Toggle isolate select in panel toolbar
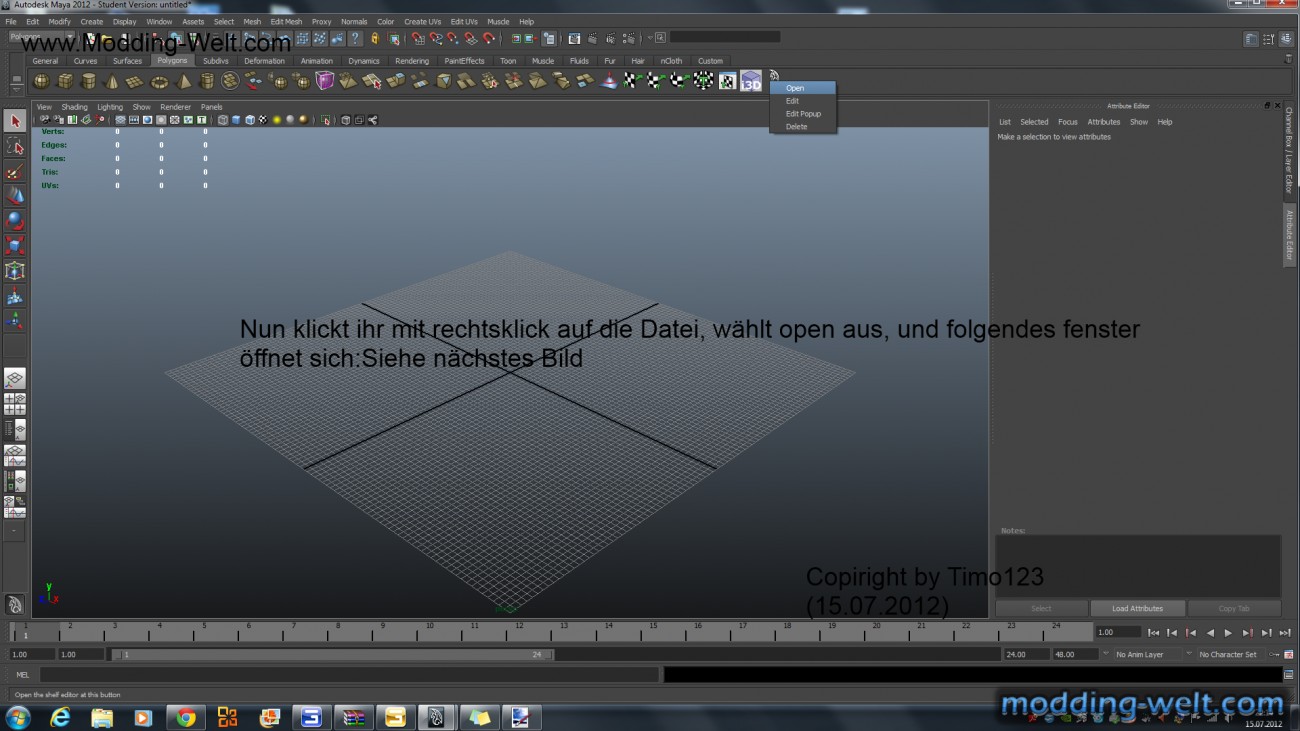 326,120
